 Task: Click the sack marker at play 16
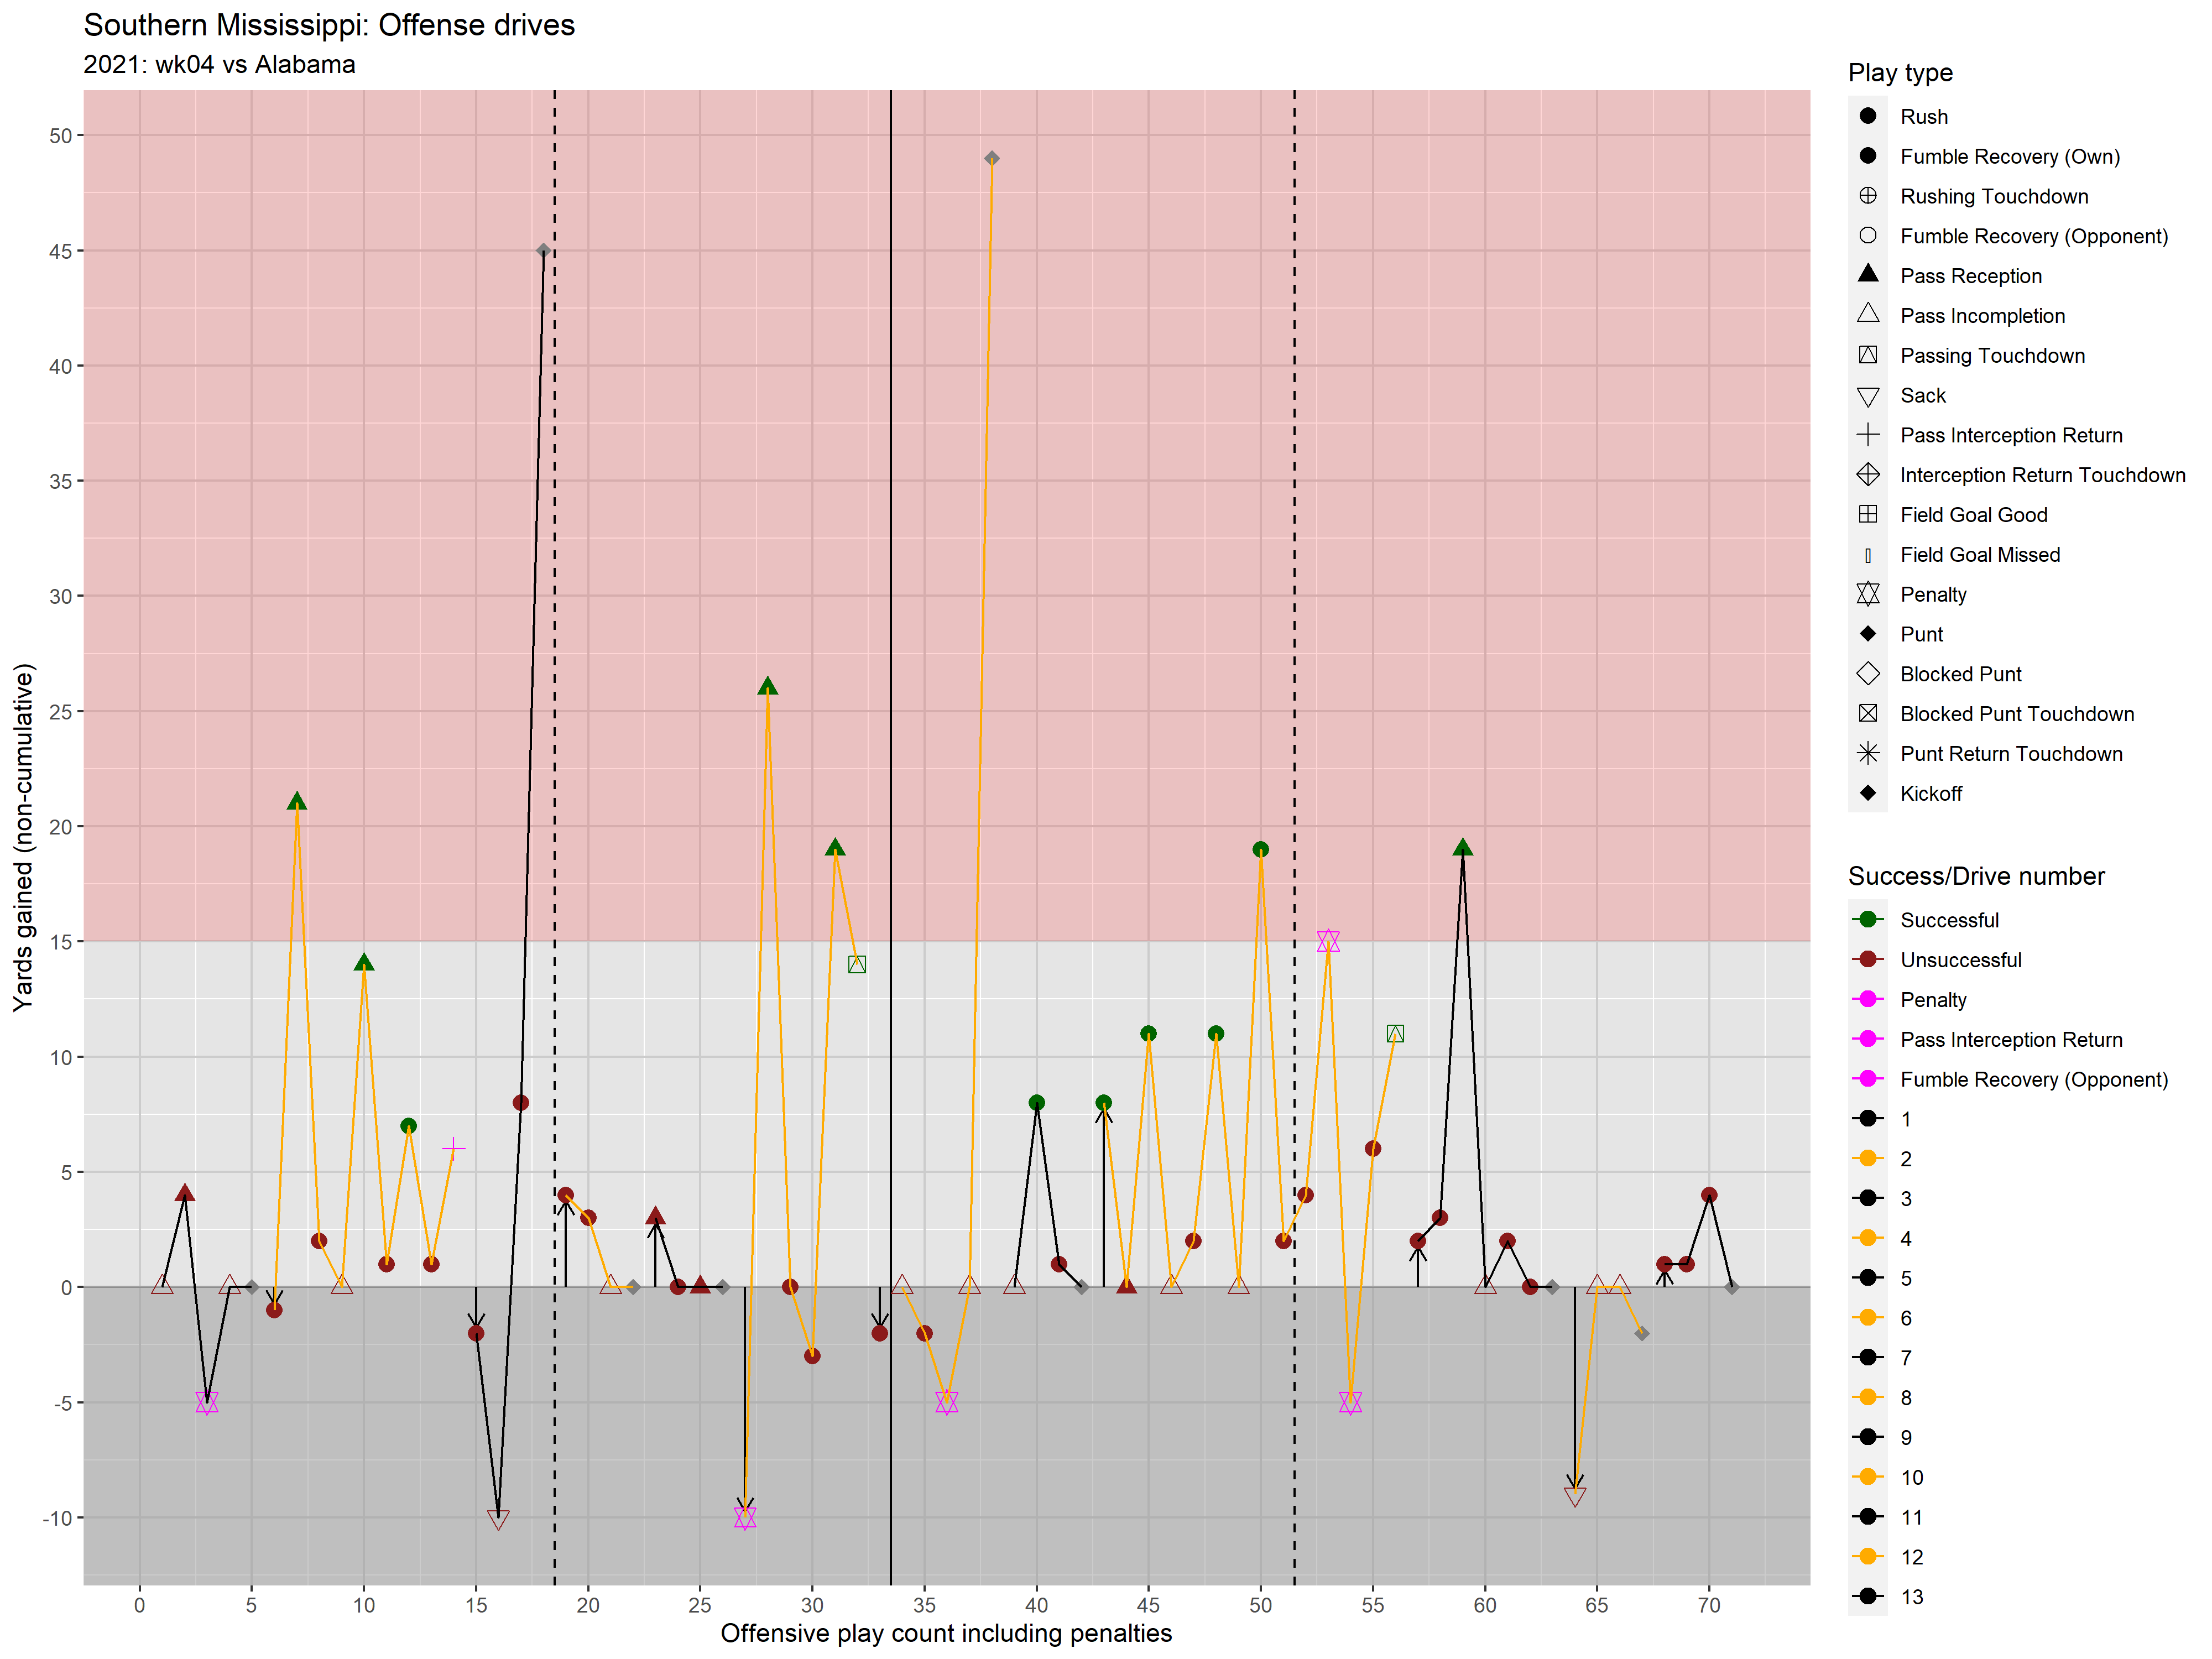click(x=498, y=1520)
